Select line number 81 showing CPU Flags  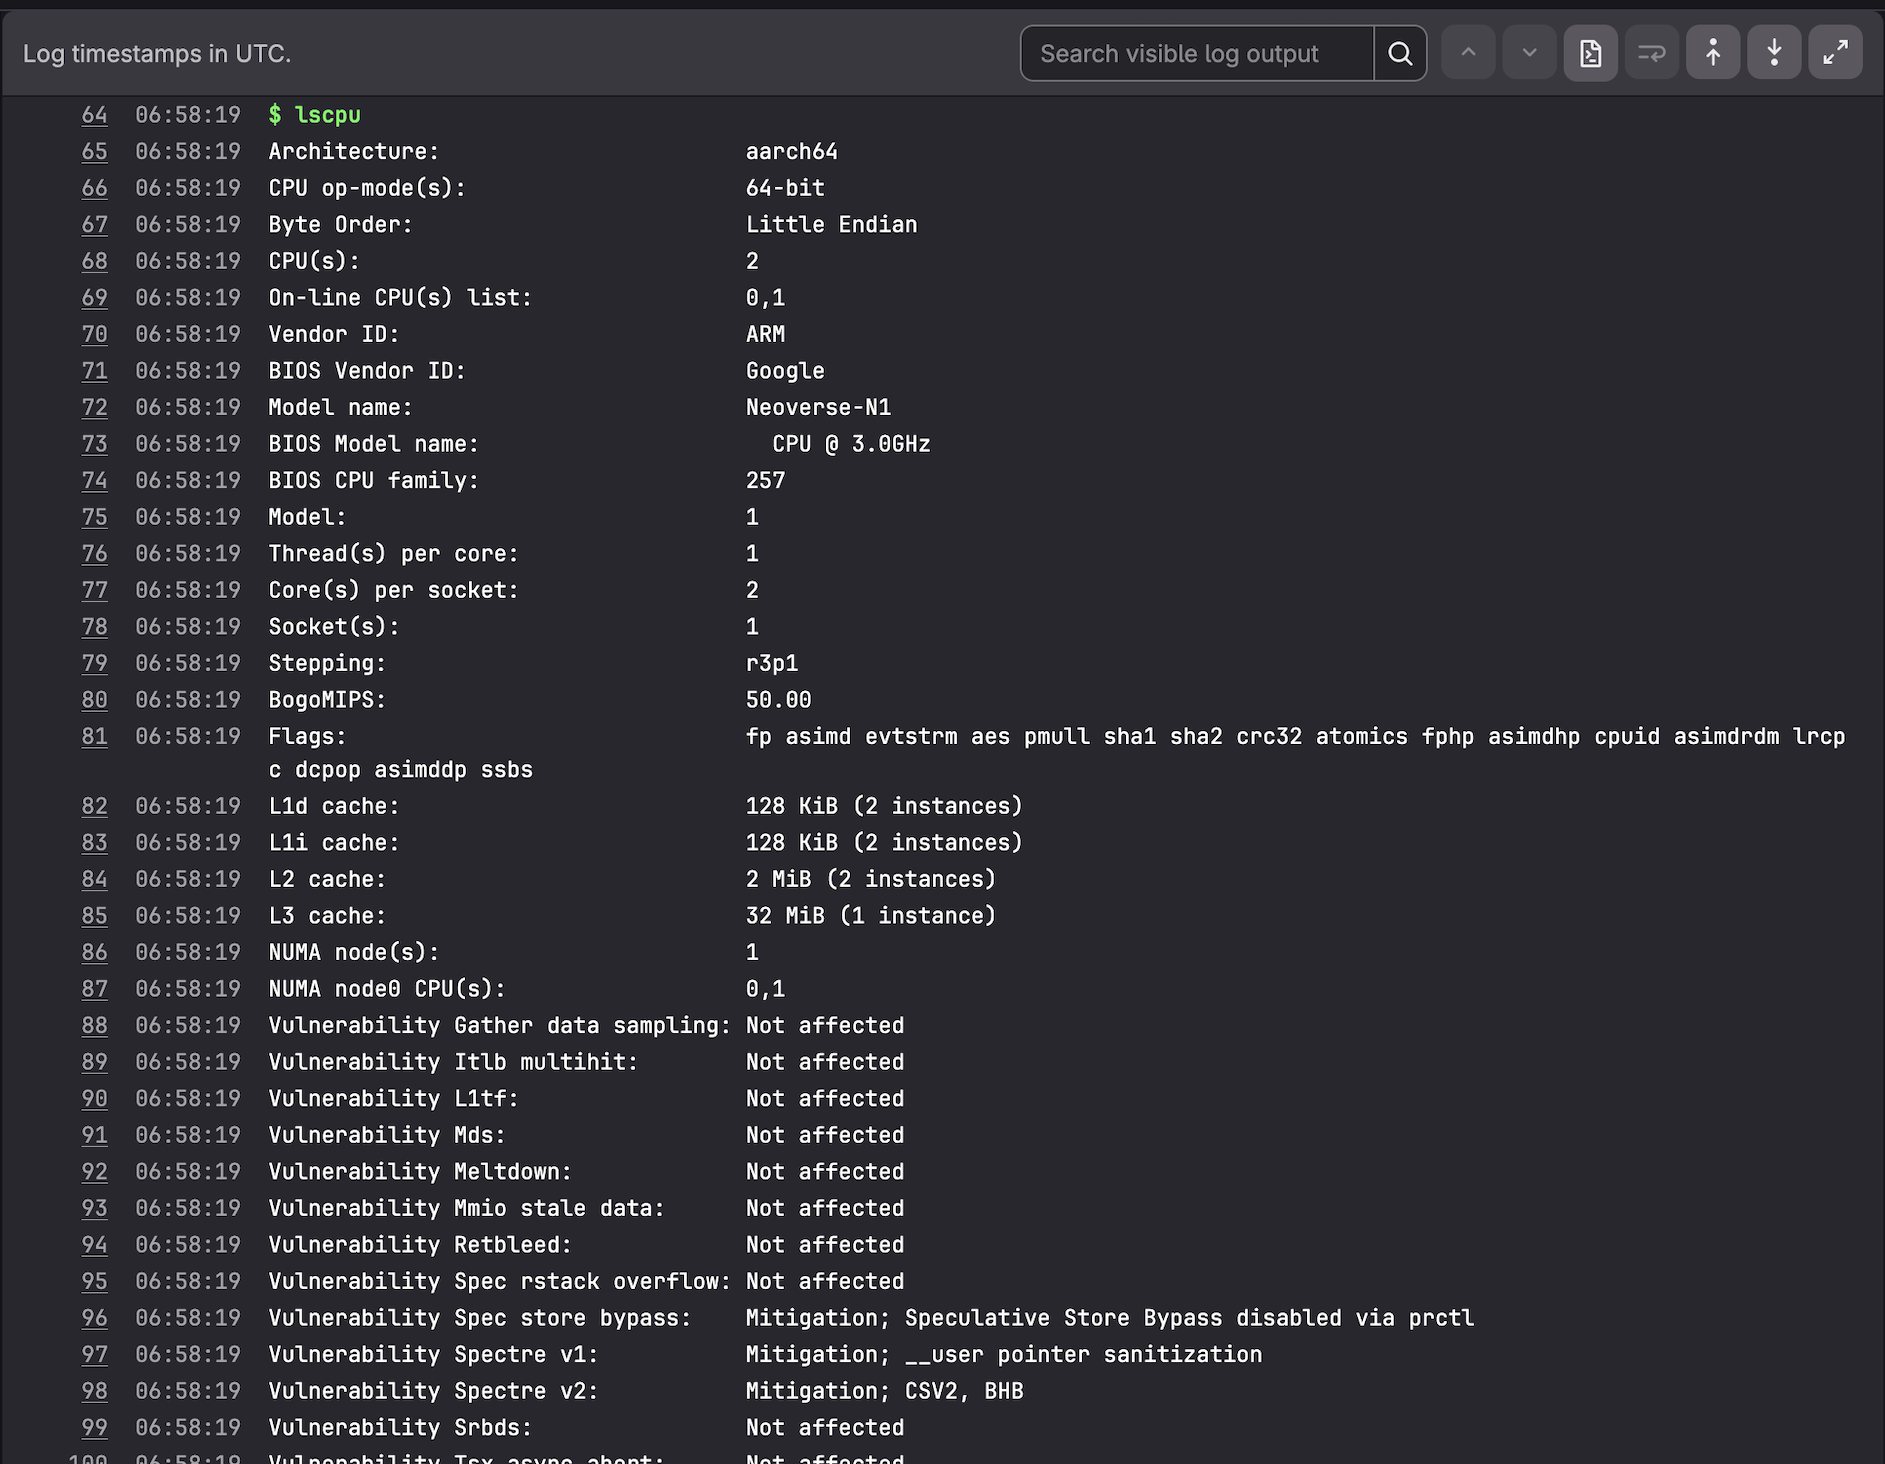(95, 736)
